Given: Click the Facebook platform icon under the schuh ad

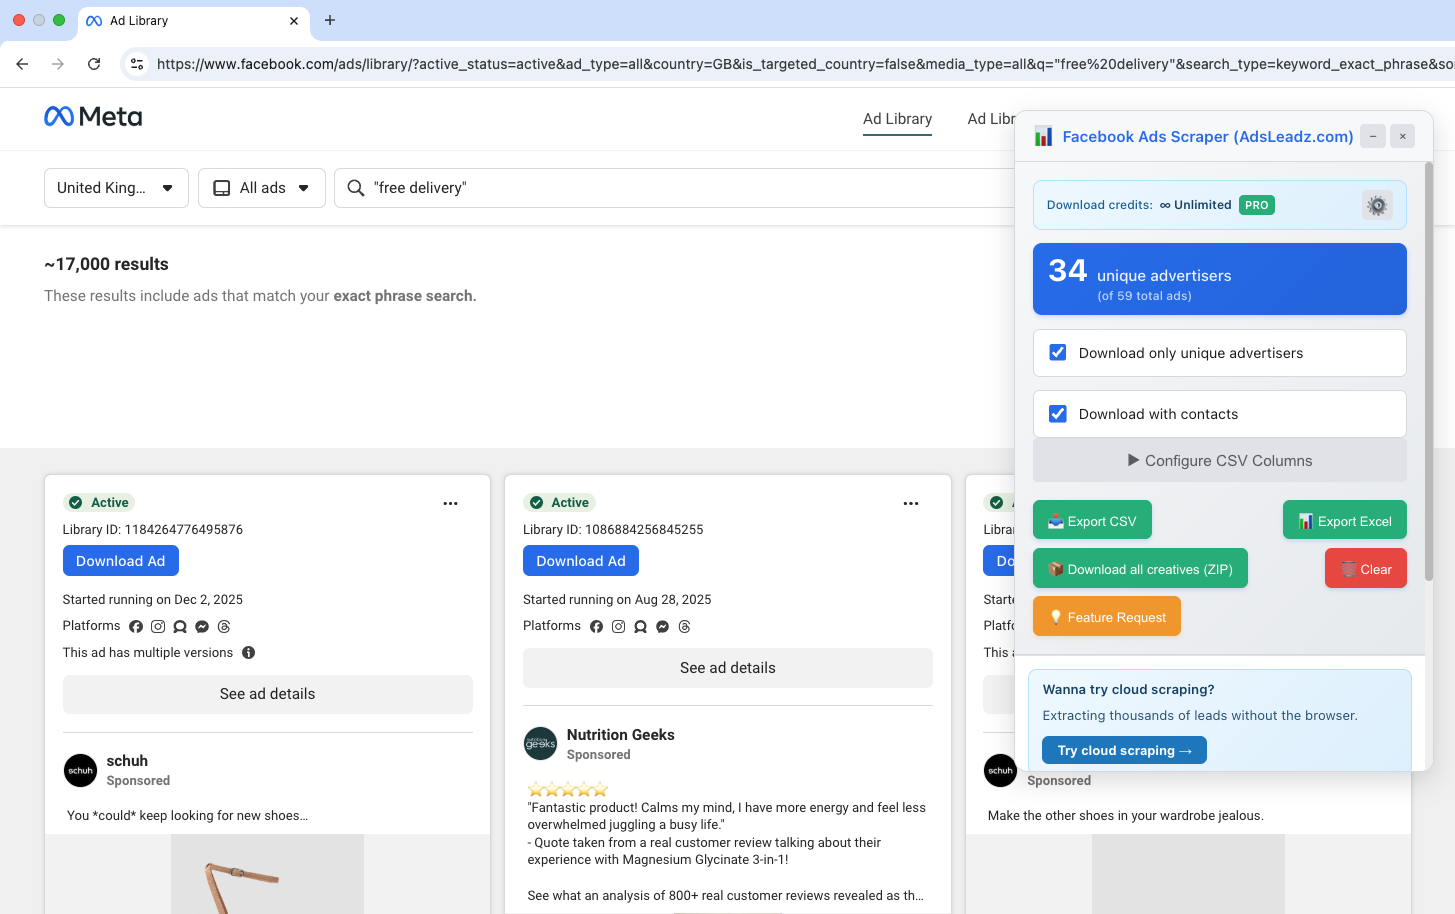Looking at the screenshot, I should point(136,626).
